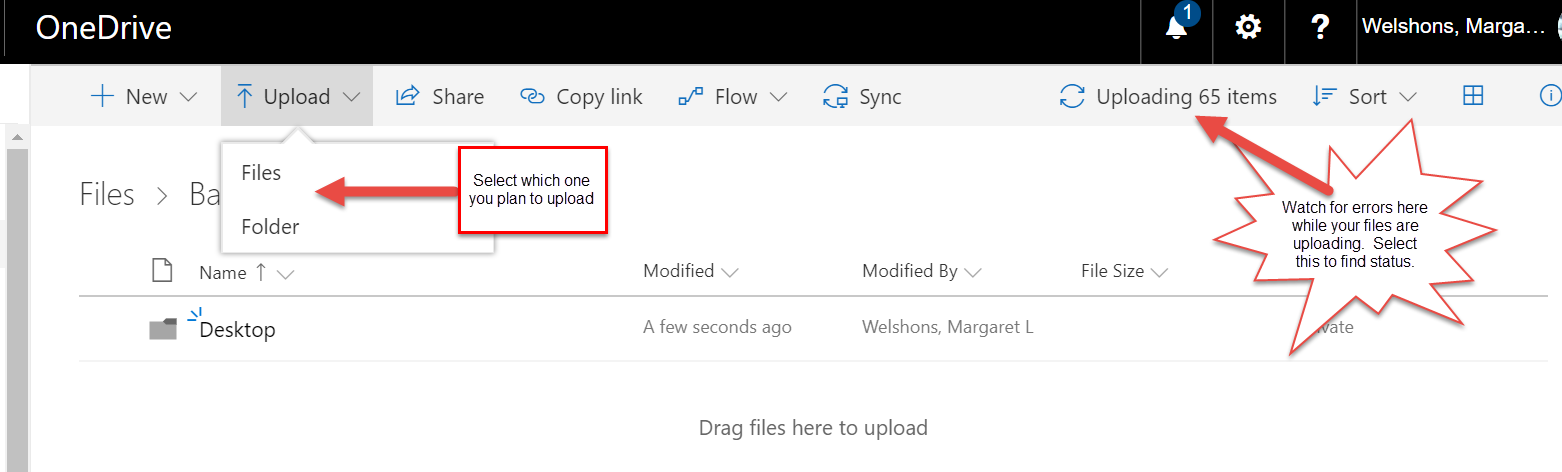Choose Folder from the Upload menu
Image resolution: width=1562 pixels, height=472 pixels.
tap(270, 227)
